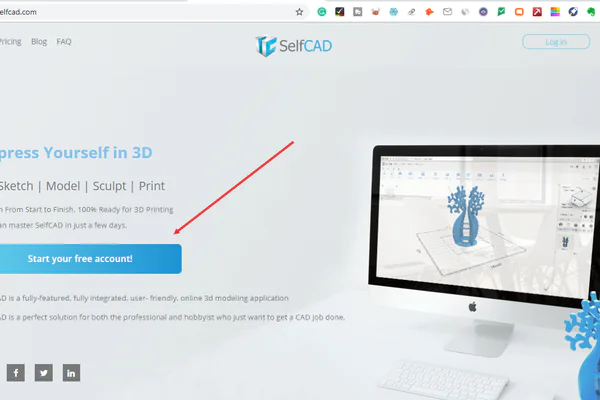The height and width of the screenshot is (400, 600).
Task: Click the orange chat bubble extension icon
Action: point(519,12)
